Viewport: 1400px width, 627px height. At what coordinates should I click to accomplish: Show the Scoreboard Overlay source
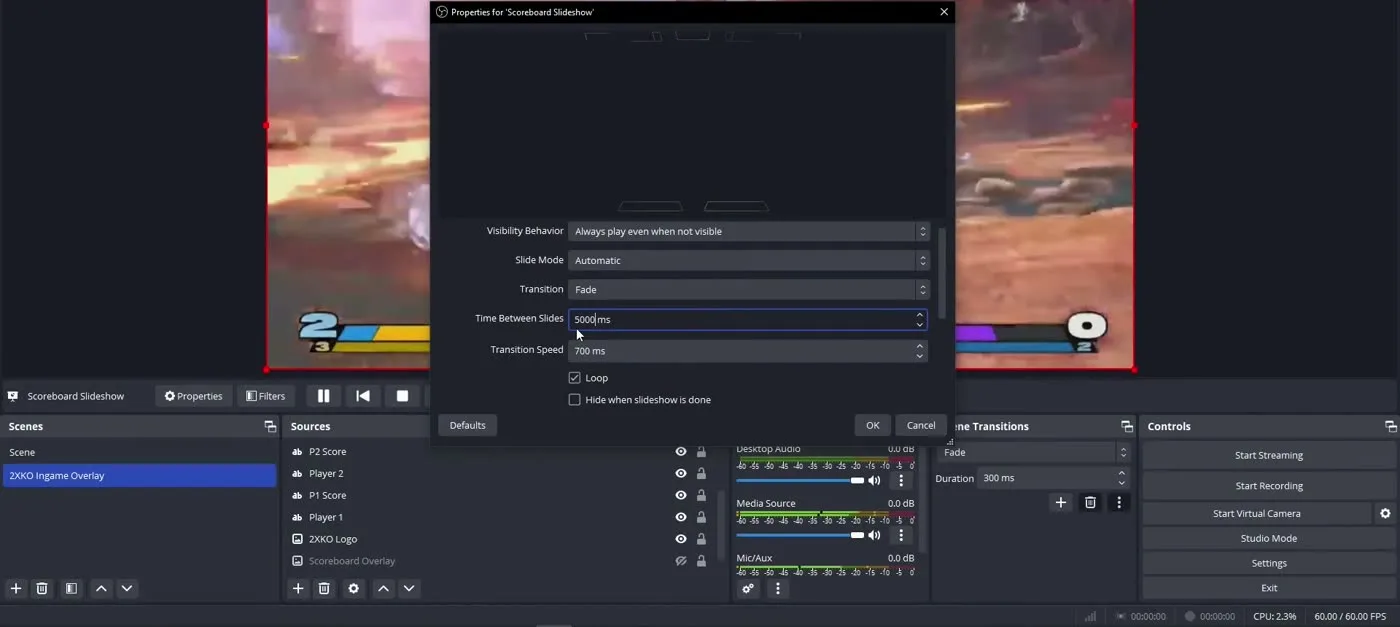coord(681,561)
